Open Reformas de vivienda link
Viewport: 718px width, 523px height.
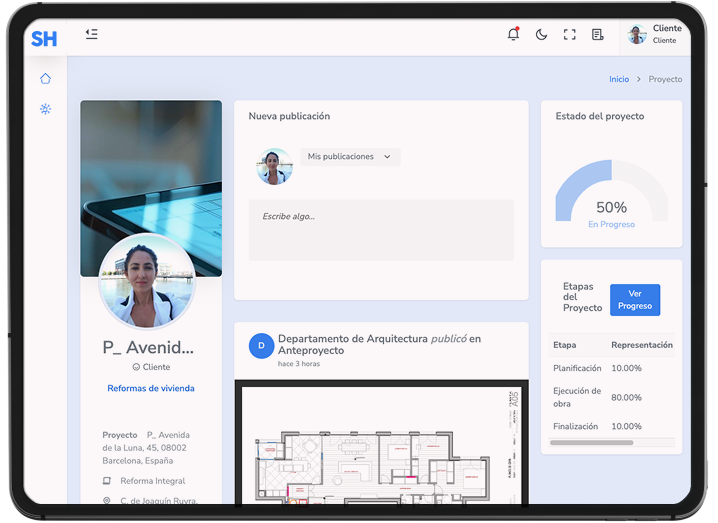(151, 388)
